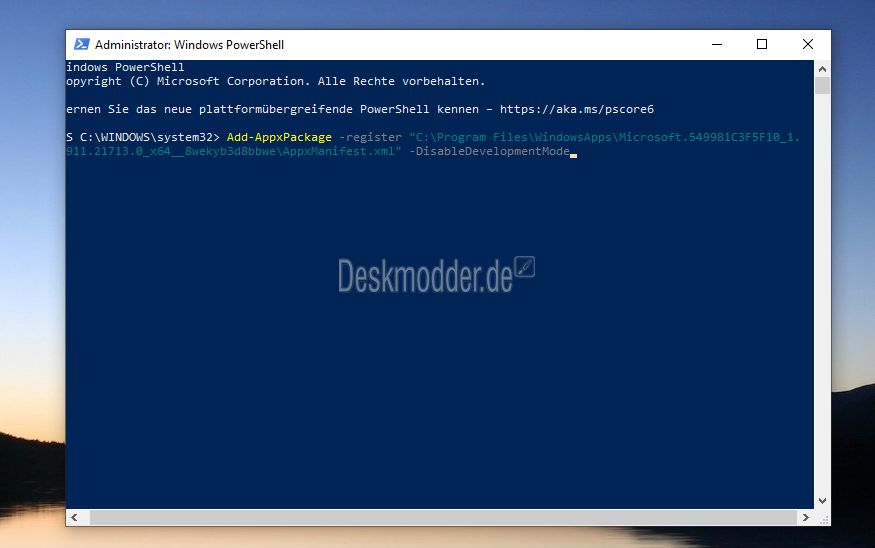Image resolution: width=875 pixels, height=548 pixels.
Task: Click the vertical scrollbar up arrow
Action: [x=822, y=69]
